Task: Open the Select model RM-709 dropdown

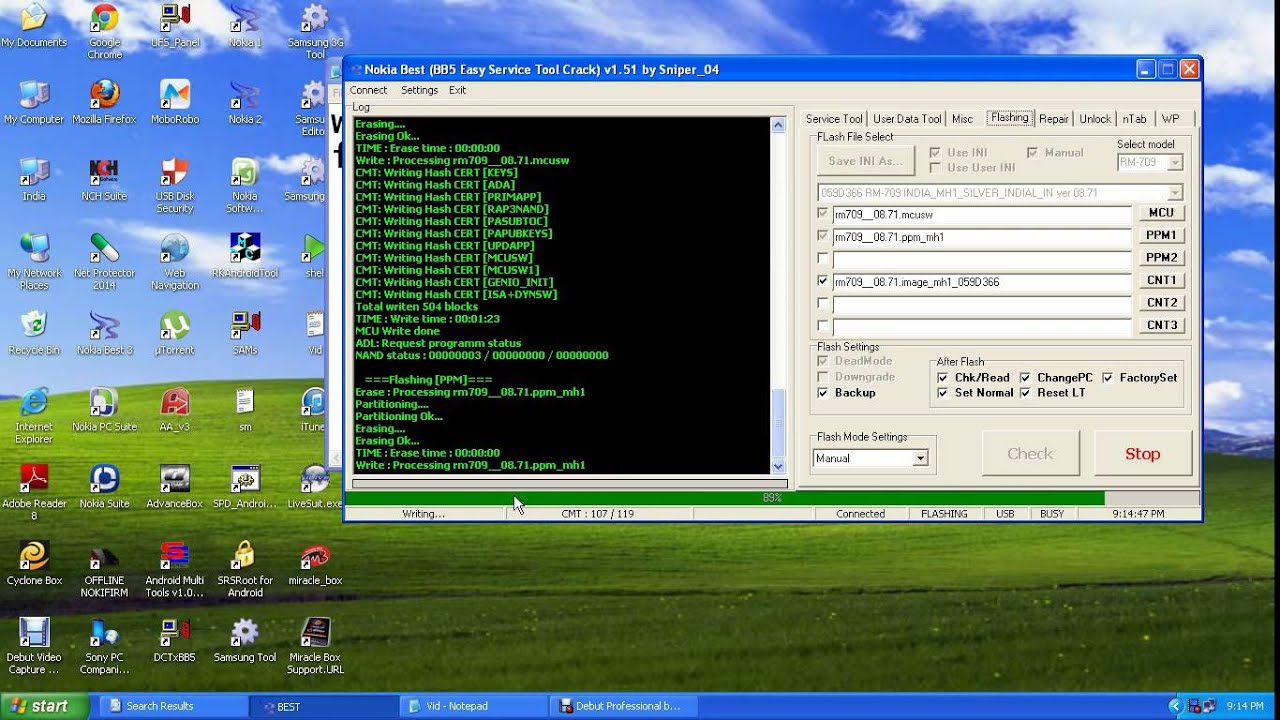Action: coord(1176,162)
